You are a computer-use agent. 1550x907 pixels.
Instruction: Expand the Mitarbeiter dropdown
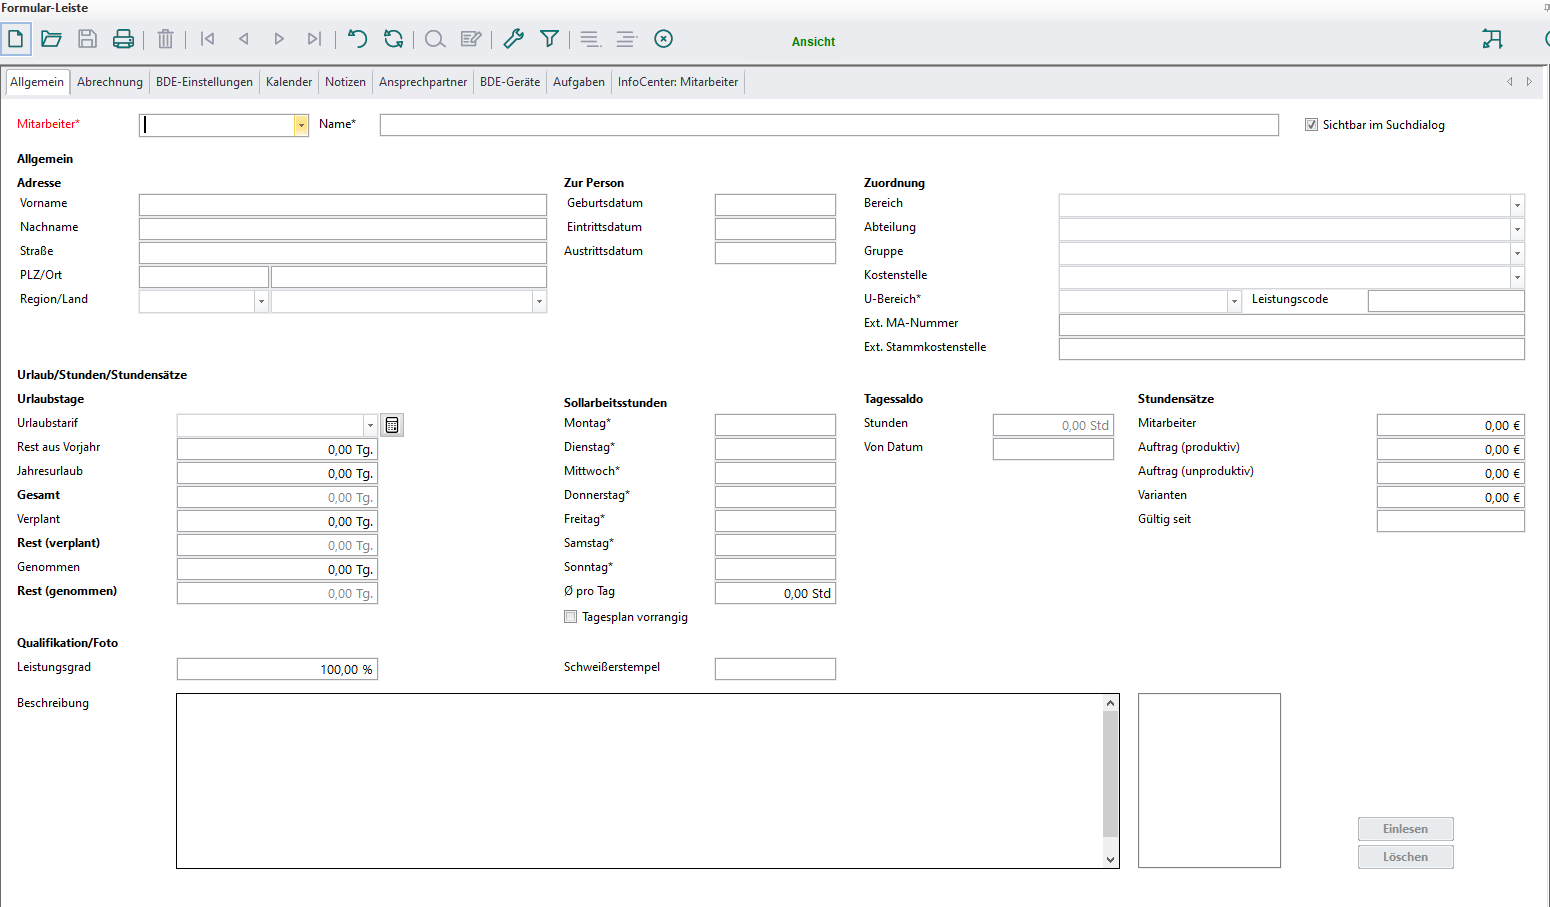coord(301,125)
